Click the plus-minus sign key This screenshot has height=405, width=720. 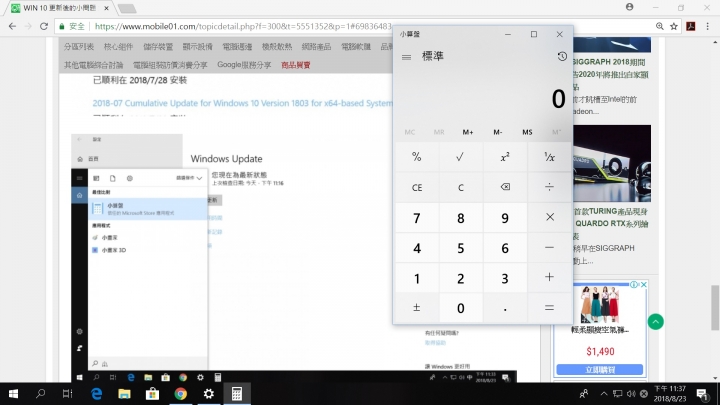pyautogui.click(x=416, y=308)
